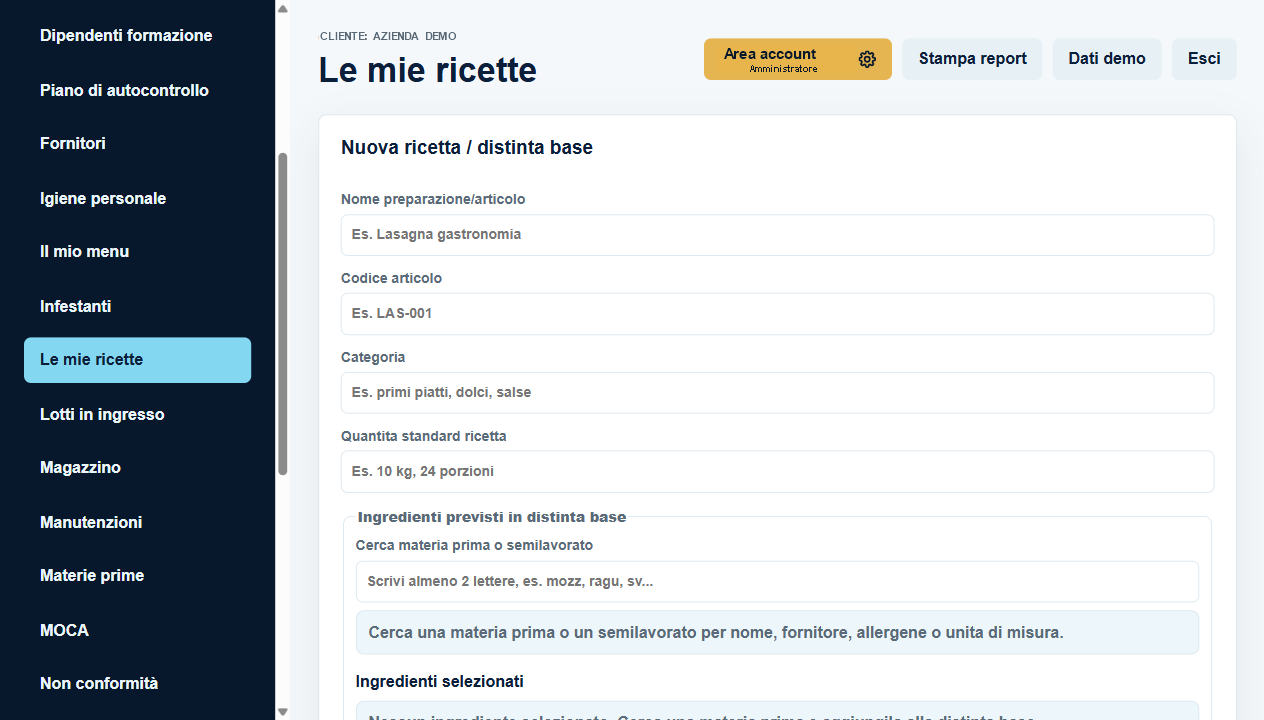Click the Categoria input field
This screenshot has height=720, width=1264.
coord(777,393)
